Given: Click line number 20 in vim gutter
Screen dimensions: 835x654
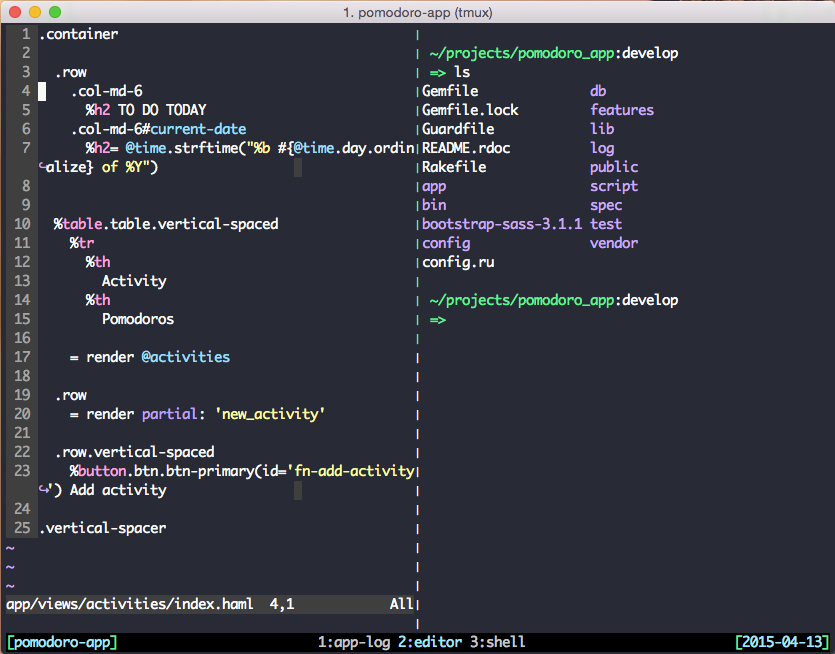Looking at the screenshot, I should click(x=22, y=414).
